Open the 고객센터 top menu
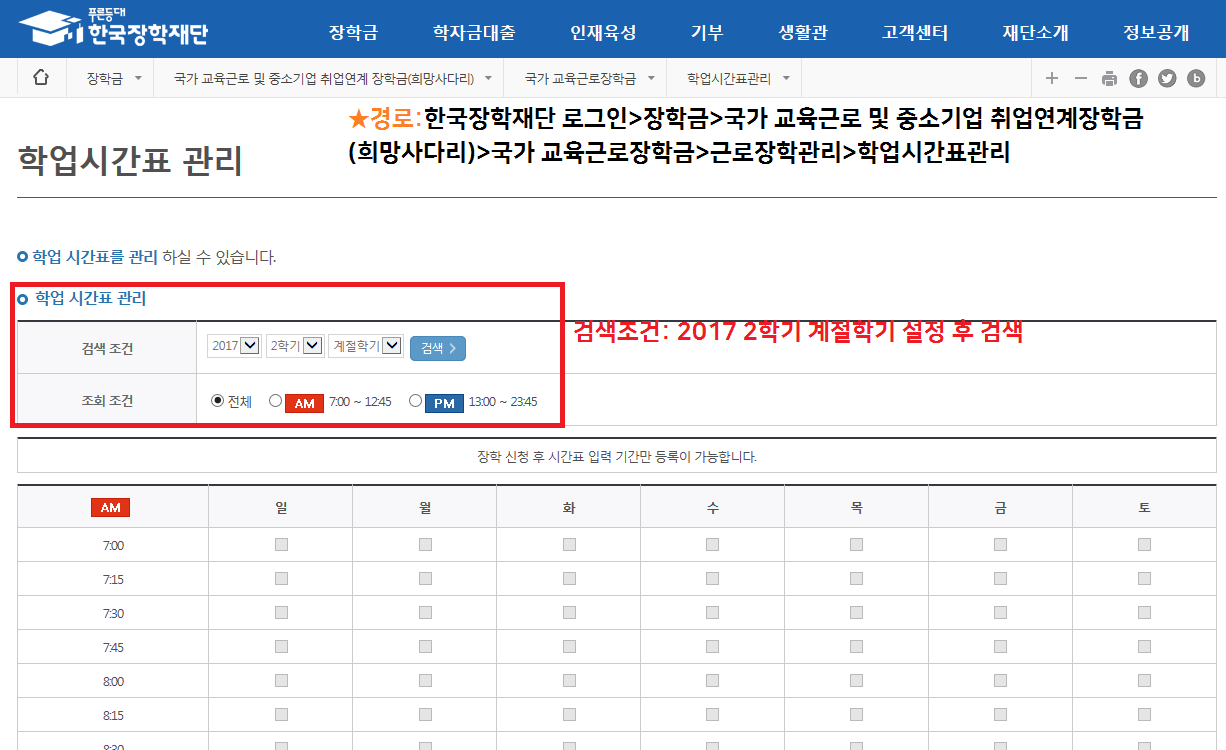Screen dimensions: 1226x750 pos(914,32)
